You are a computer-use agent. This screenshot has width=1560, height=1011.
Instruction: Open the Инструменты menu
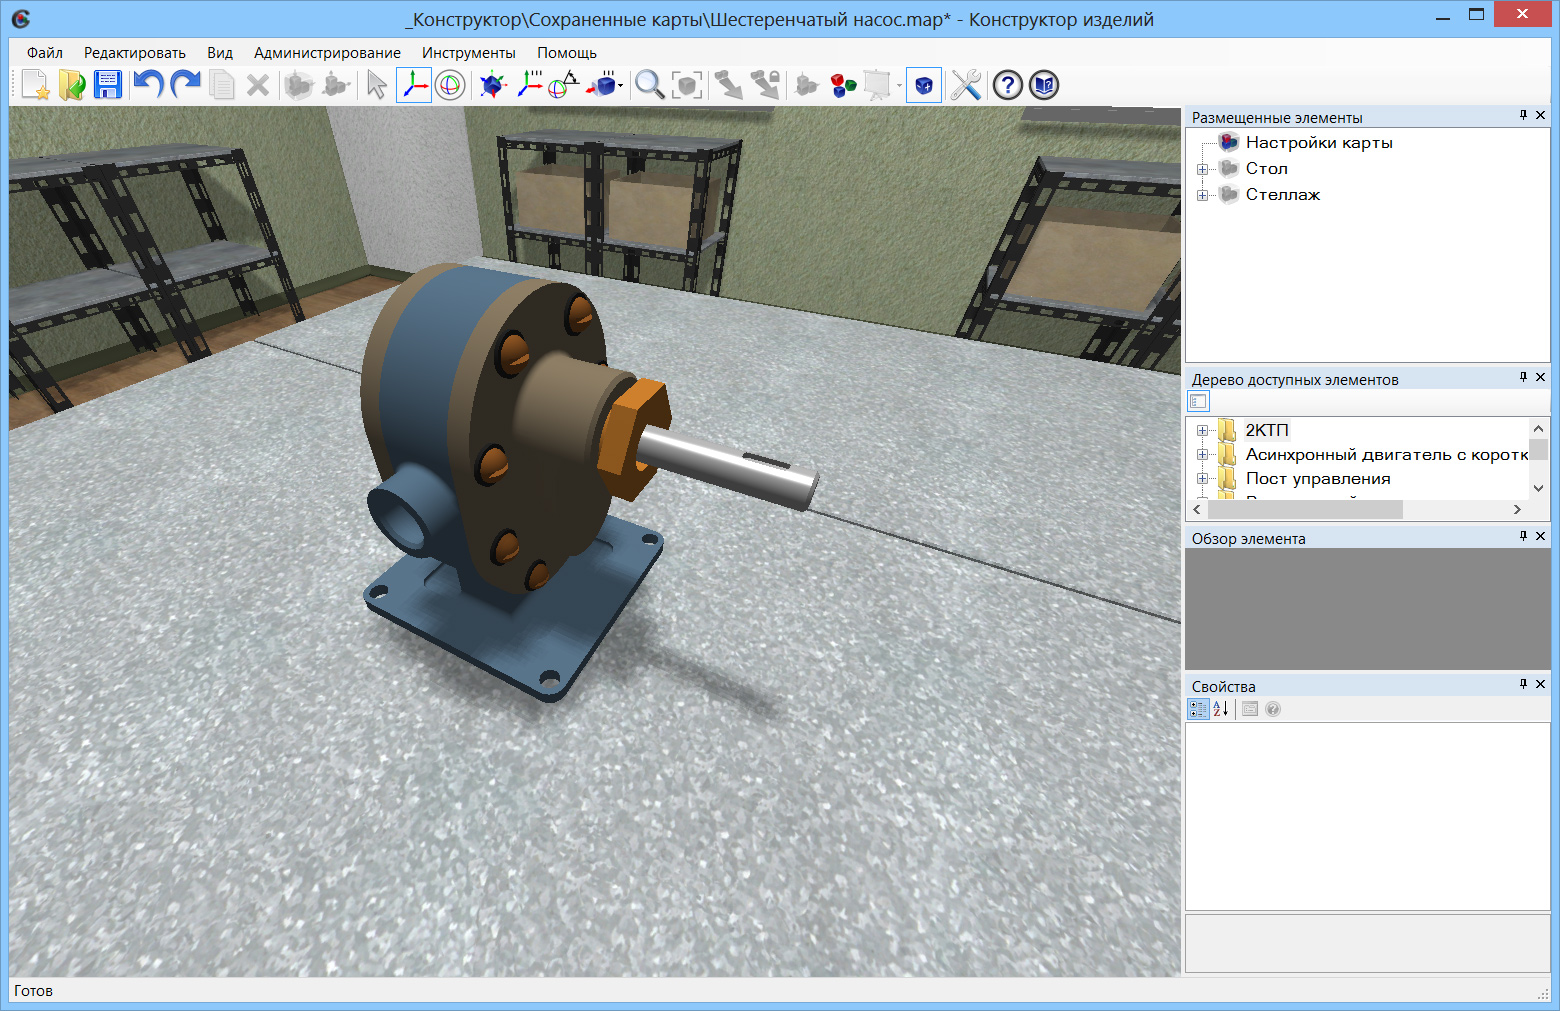click(x=468, y=53)
